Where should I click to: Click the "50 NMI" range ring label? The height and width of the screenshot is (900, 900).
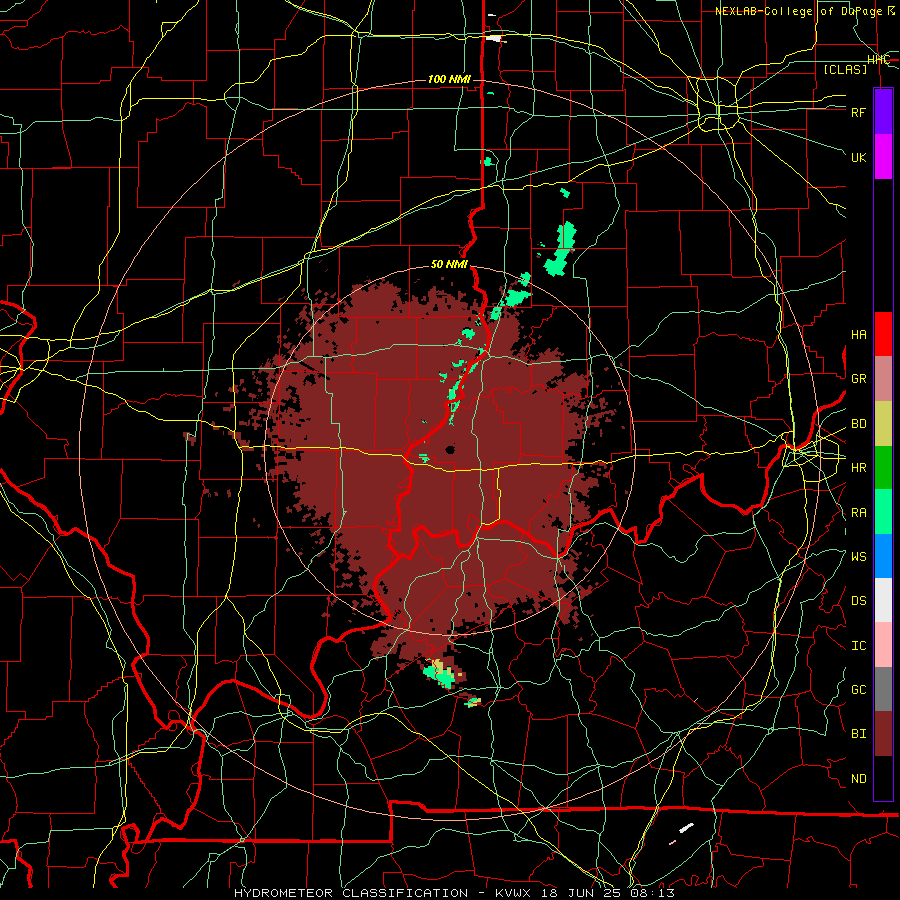(x=449, y=264)
